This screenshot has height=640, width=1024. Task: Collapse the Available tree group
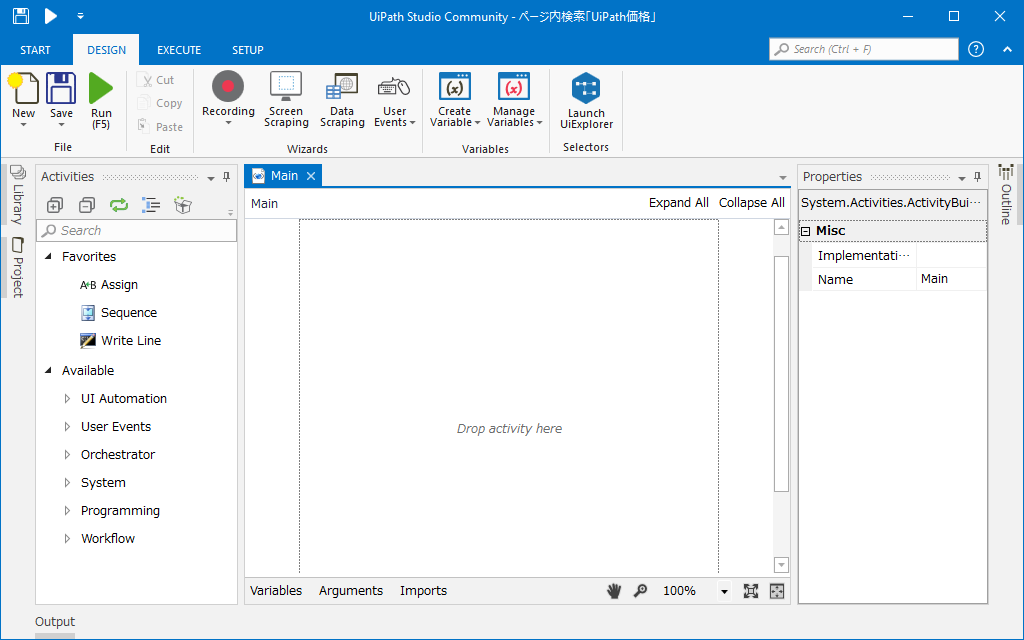tap(48, 370)
